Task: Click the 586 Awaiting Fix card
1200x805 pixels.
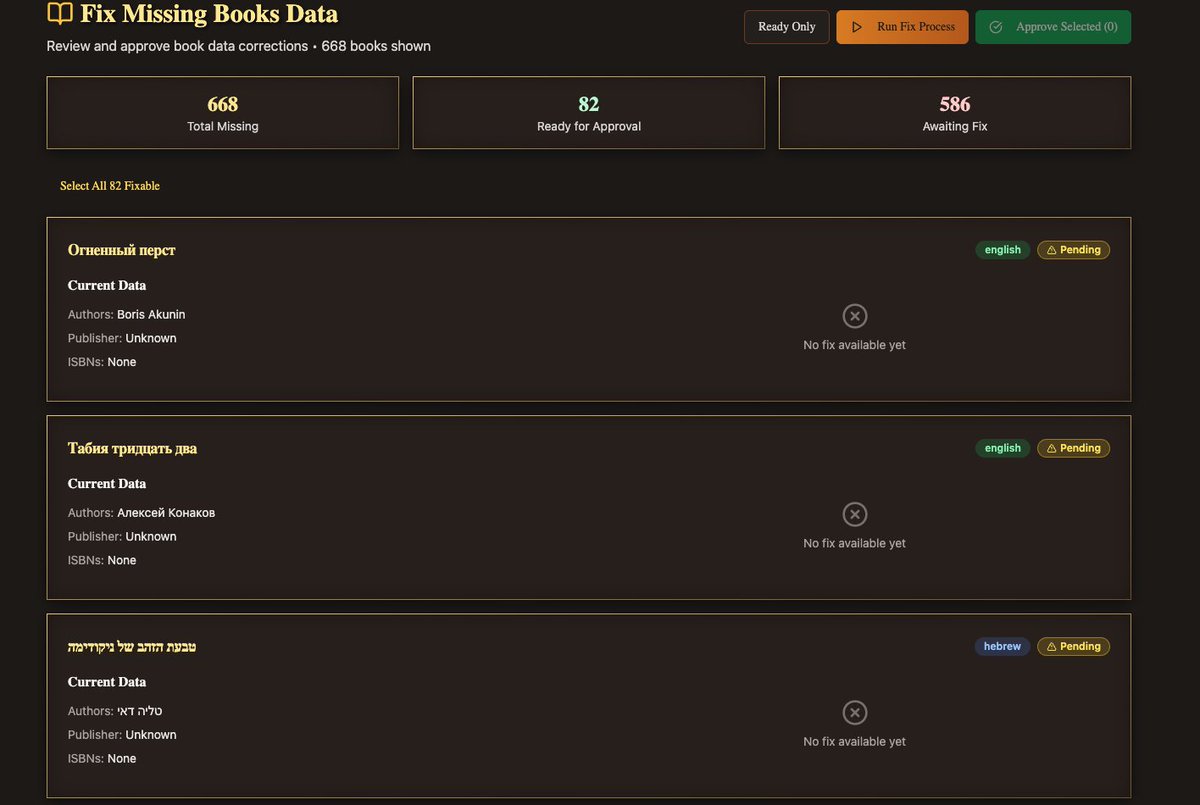Action: [955, 113]
